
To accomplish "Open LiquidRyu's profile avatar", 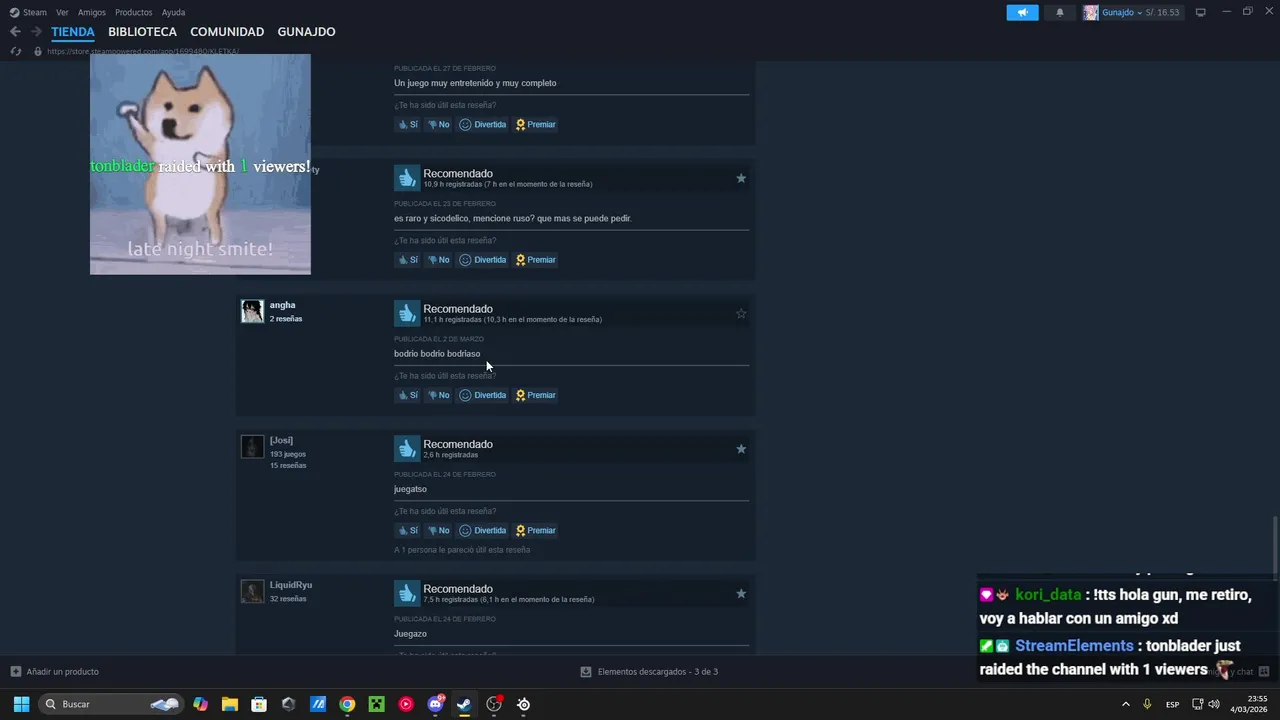I will point(252,591).
